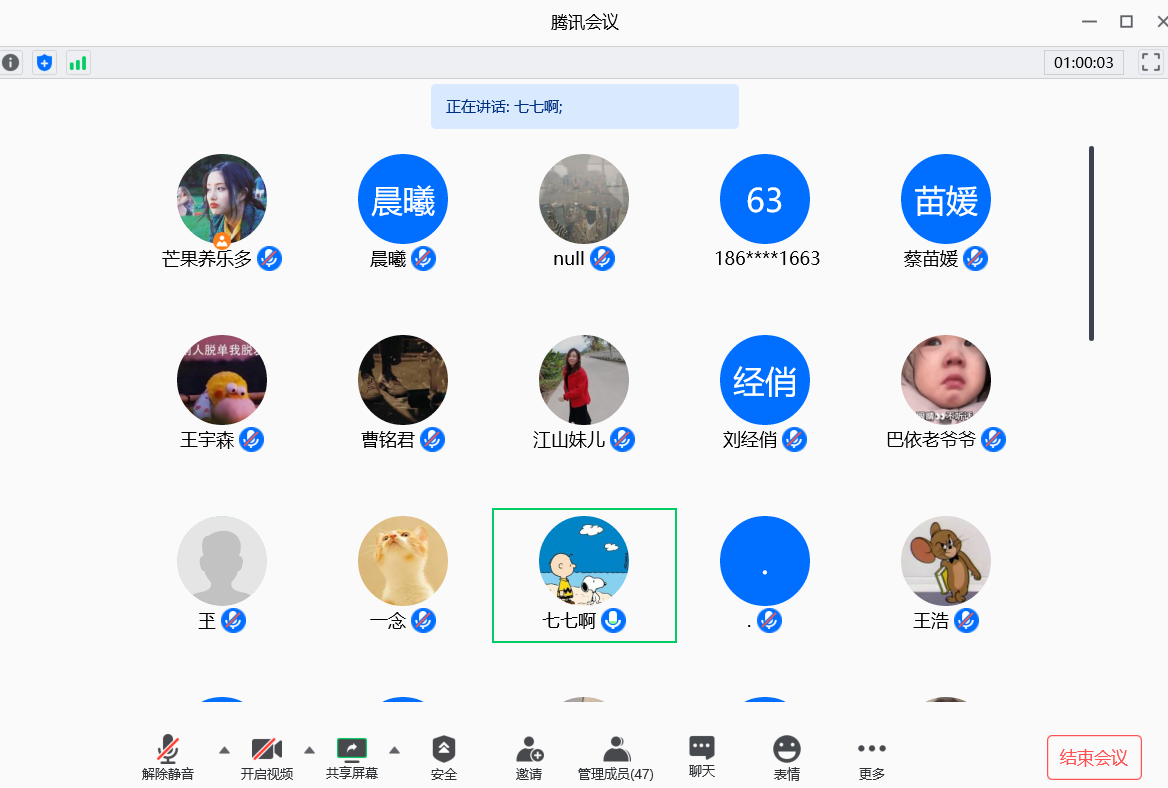Open the meeting info icon
This screenshot has height=788, width=1168.
11,63
